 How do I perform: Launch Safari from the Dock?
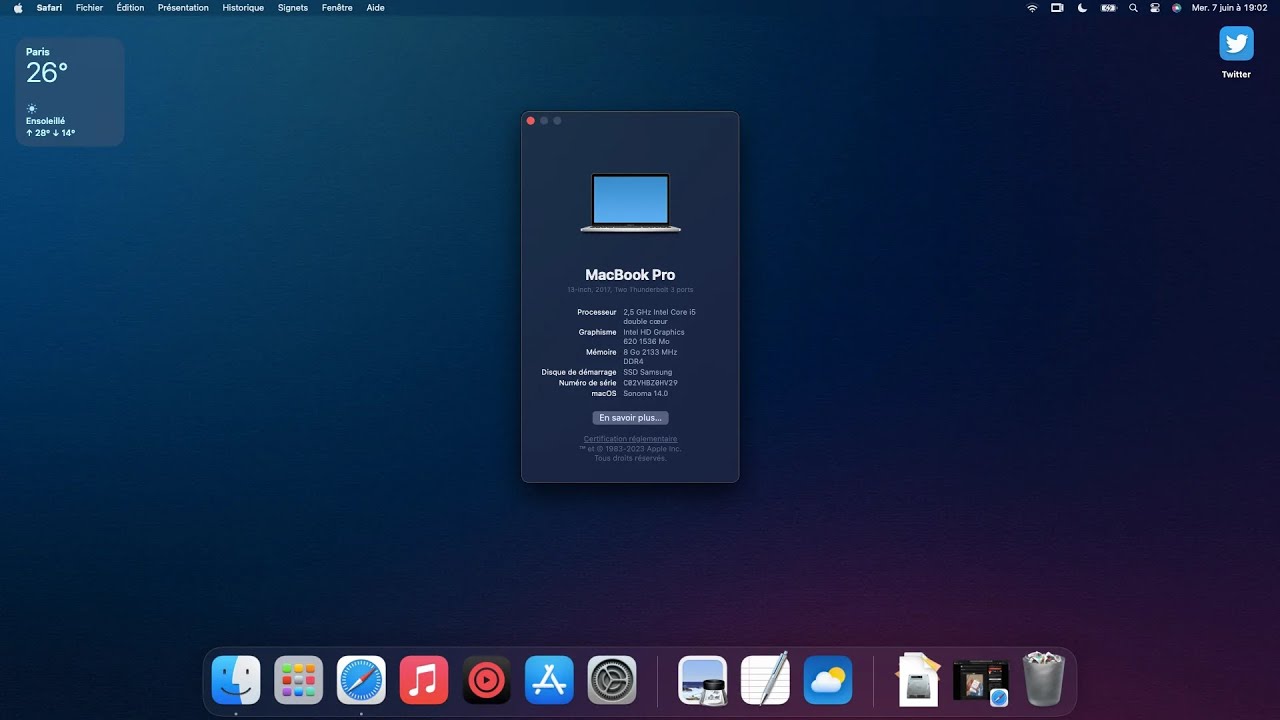(x=361, y=680)
